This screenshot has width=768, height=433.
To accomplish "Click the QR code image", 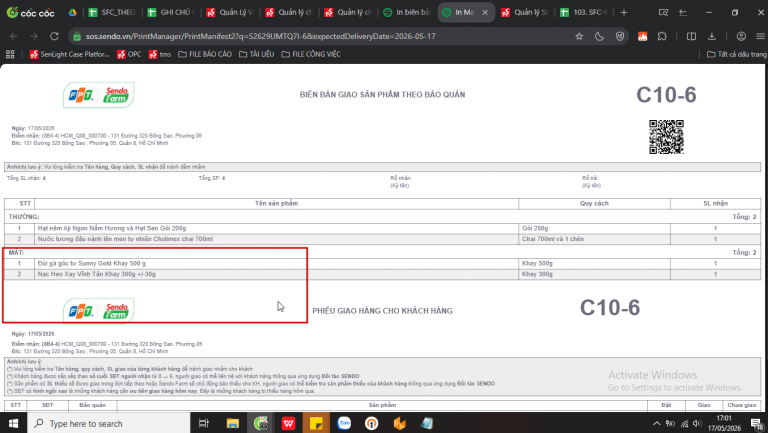I will [x=666, y=137].
